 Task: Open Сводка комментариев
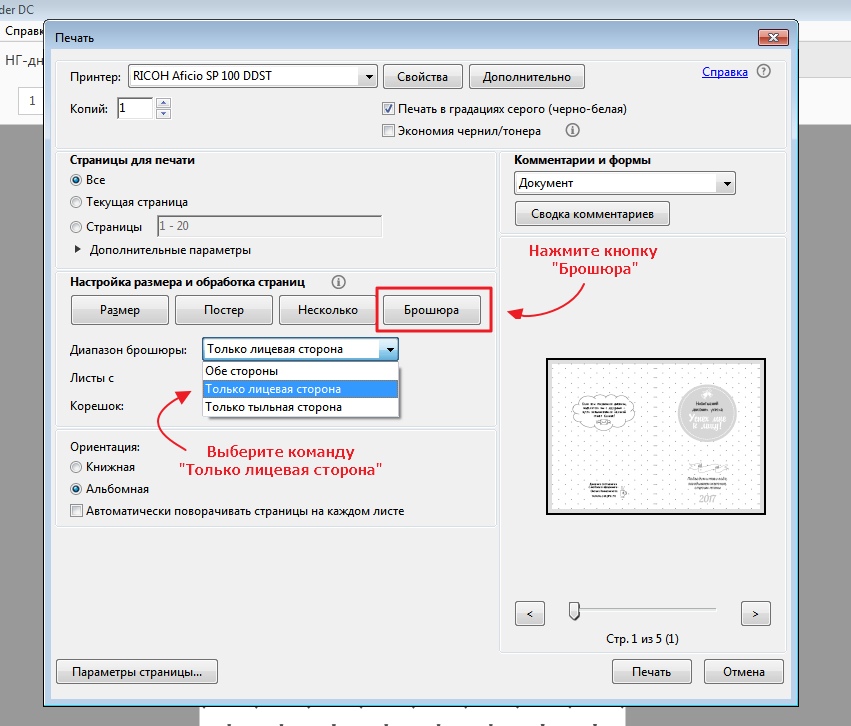click(592, 214)
